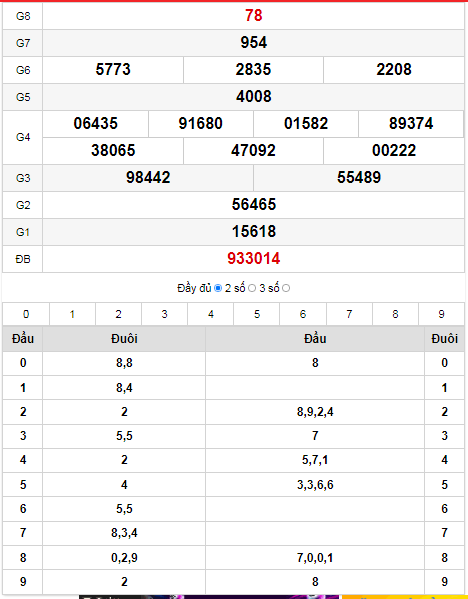Click the G8 prize number 78
The width and height of the screenshot is (468, 599).
point(254,16)
